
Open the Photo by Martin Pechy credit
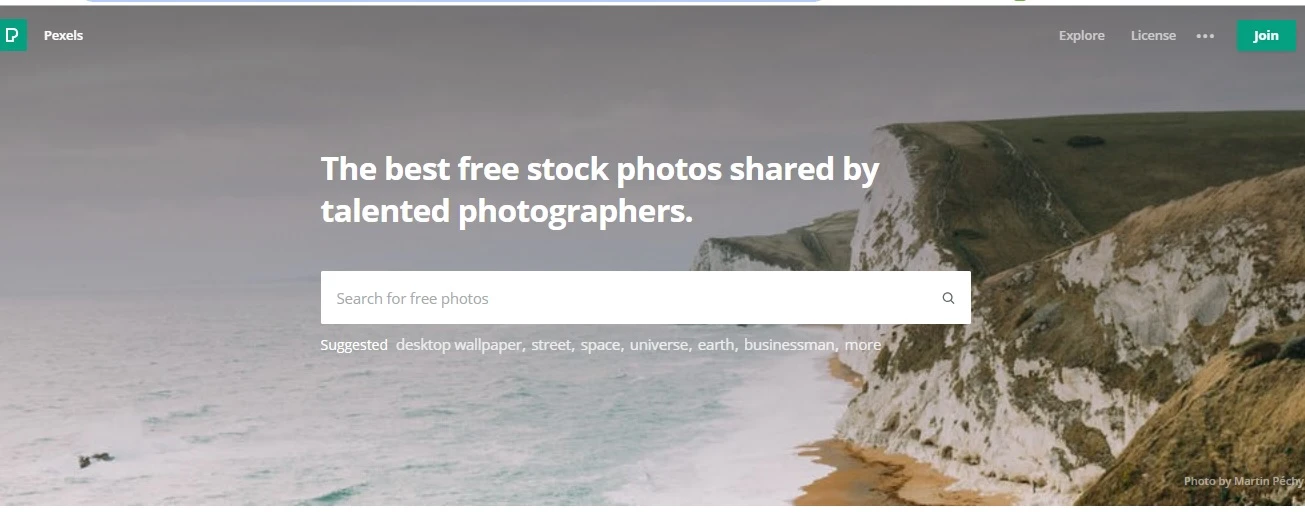pos(1243,481)
